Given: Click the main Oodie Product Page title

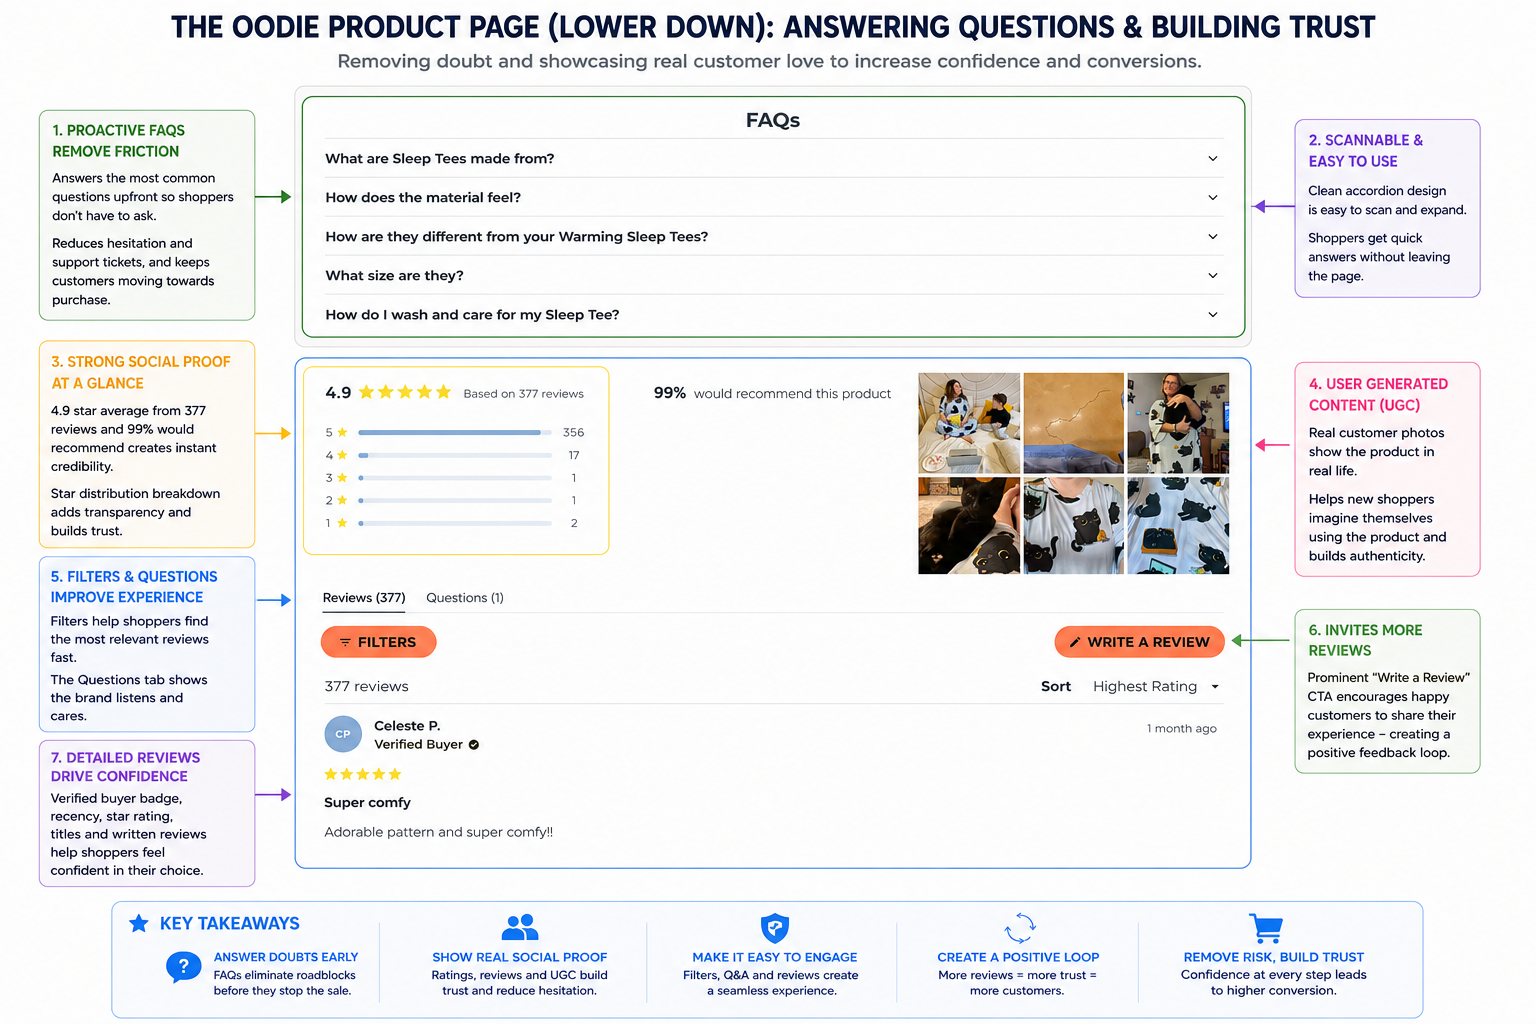Looking at the screenshot, I should [x=773, y=27].
